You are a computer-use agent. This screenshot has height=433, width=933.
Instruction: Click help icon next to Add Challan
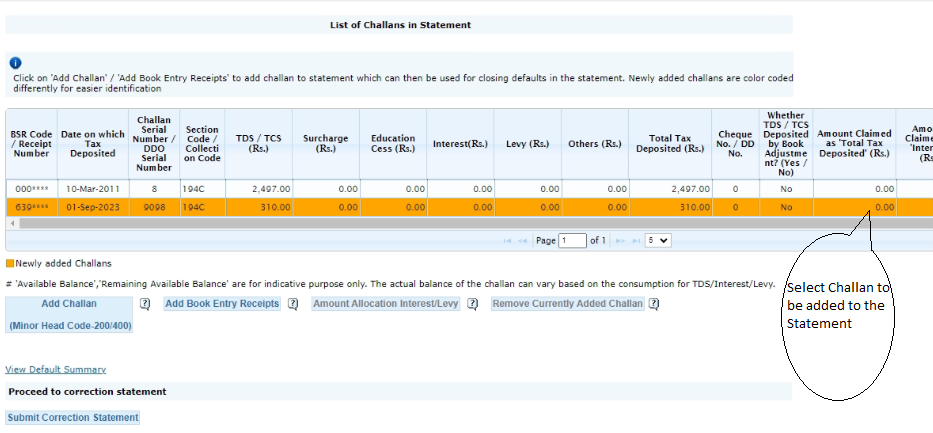pyautogui.click(x=145, y=304)
